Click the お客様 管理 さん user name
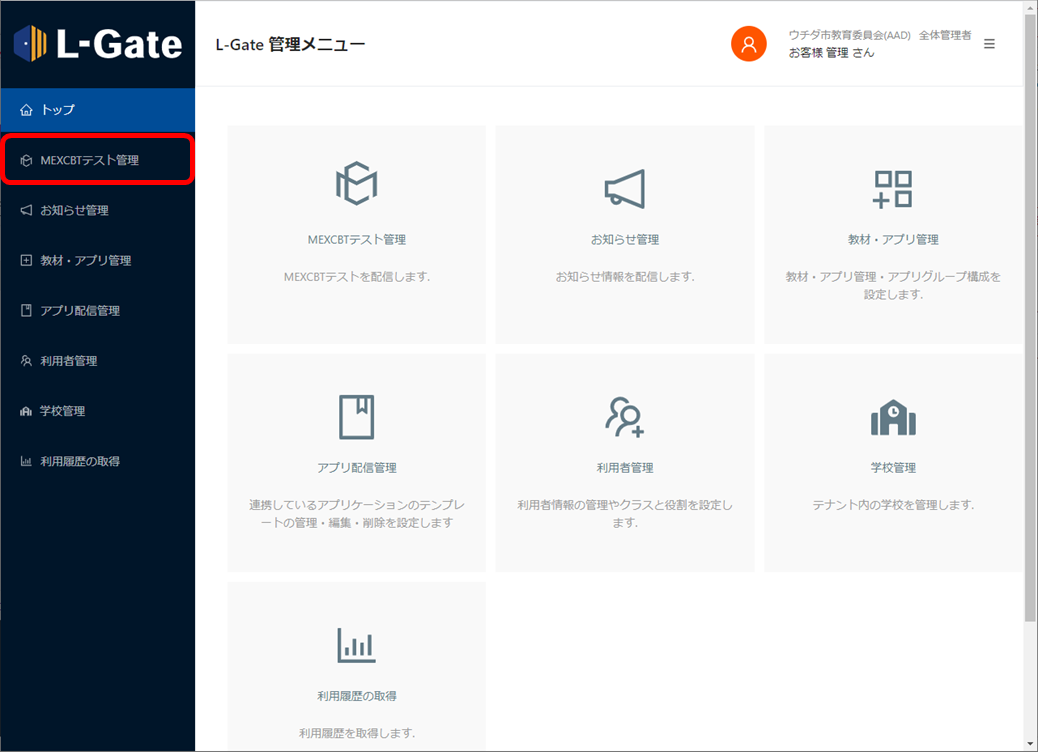 click(831, 53)
